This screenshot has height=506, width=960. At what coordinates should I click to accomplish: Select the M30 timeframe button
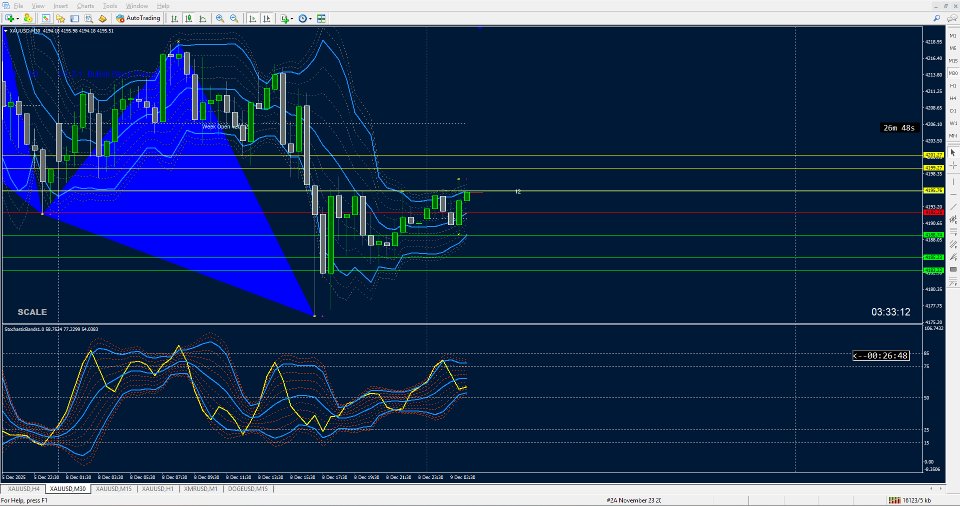tap(953, 73)
